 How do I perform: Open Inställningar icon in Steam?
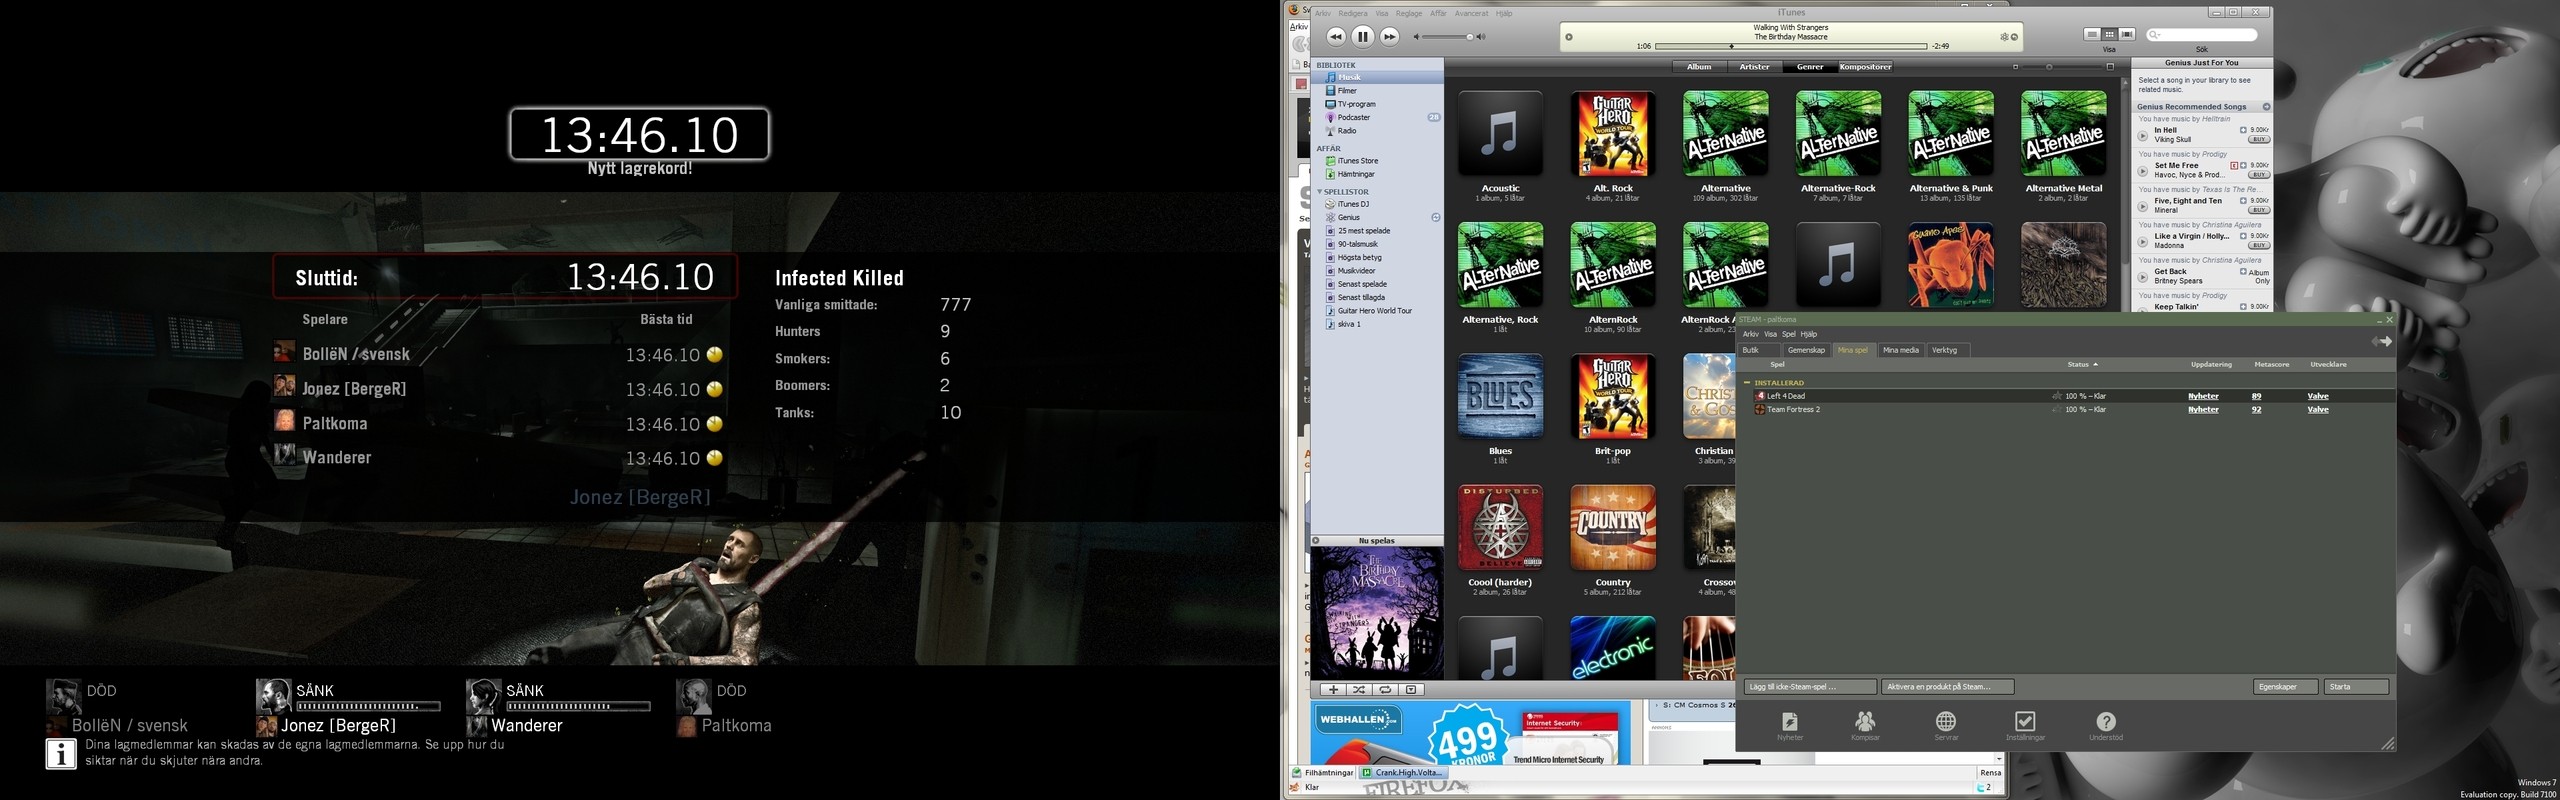click(x=2025, y=726)
